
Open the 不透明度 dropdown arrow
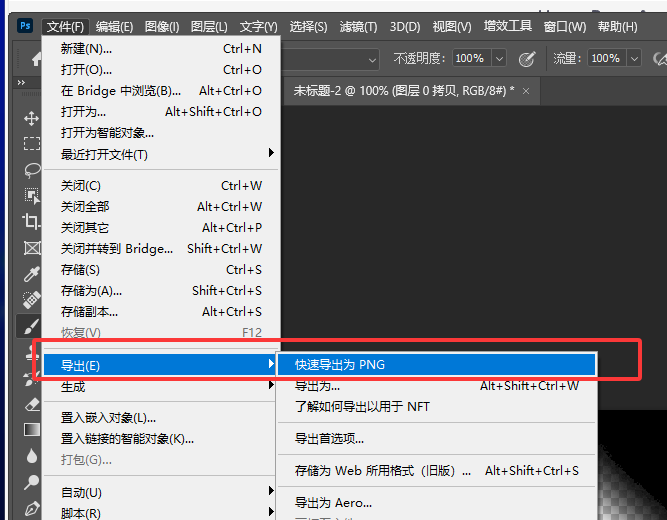tap(499, 58)
